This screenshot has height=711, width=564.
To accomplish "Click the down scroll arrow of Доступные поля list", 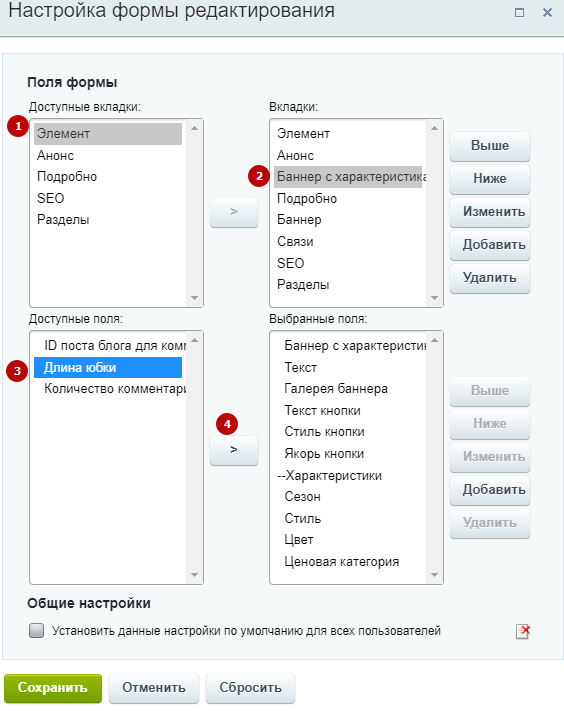I will (194, 575).
